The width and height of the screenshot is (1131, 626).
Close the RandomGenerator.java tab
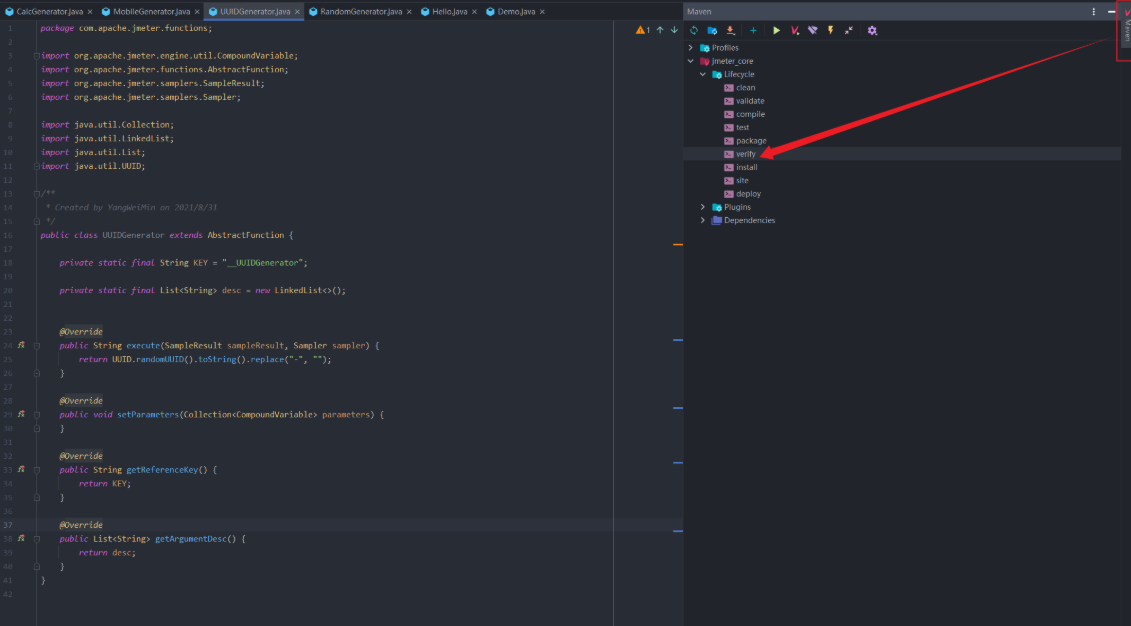coord(409,12)
